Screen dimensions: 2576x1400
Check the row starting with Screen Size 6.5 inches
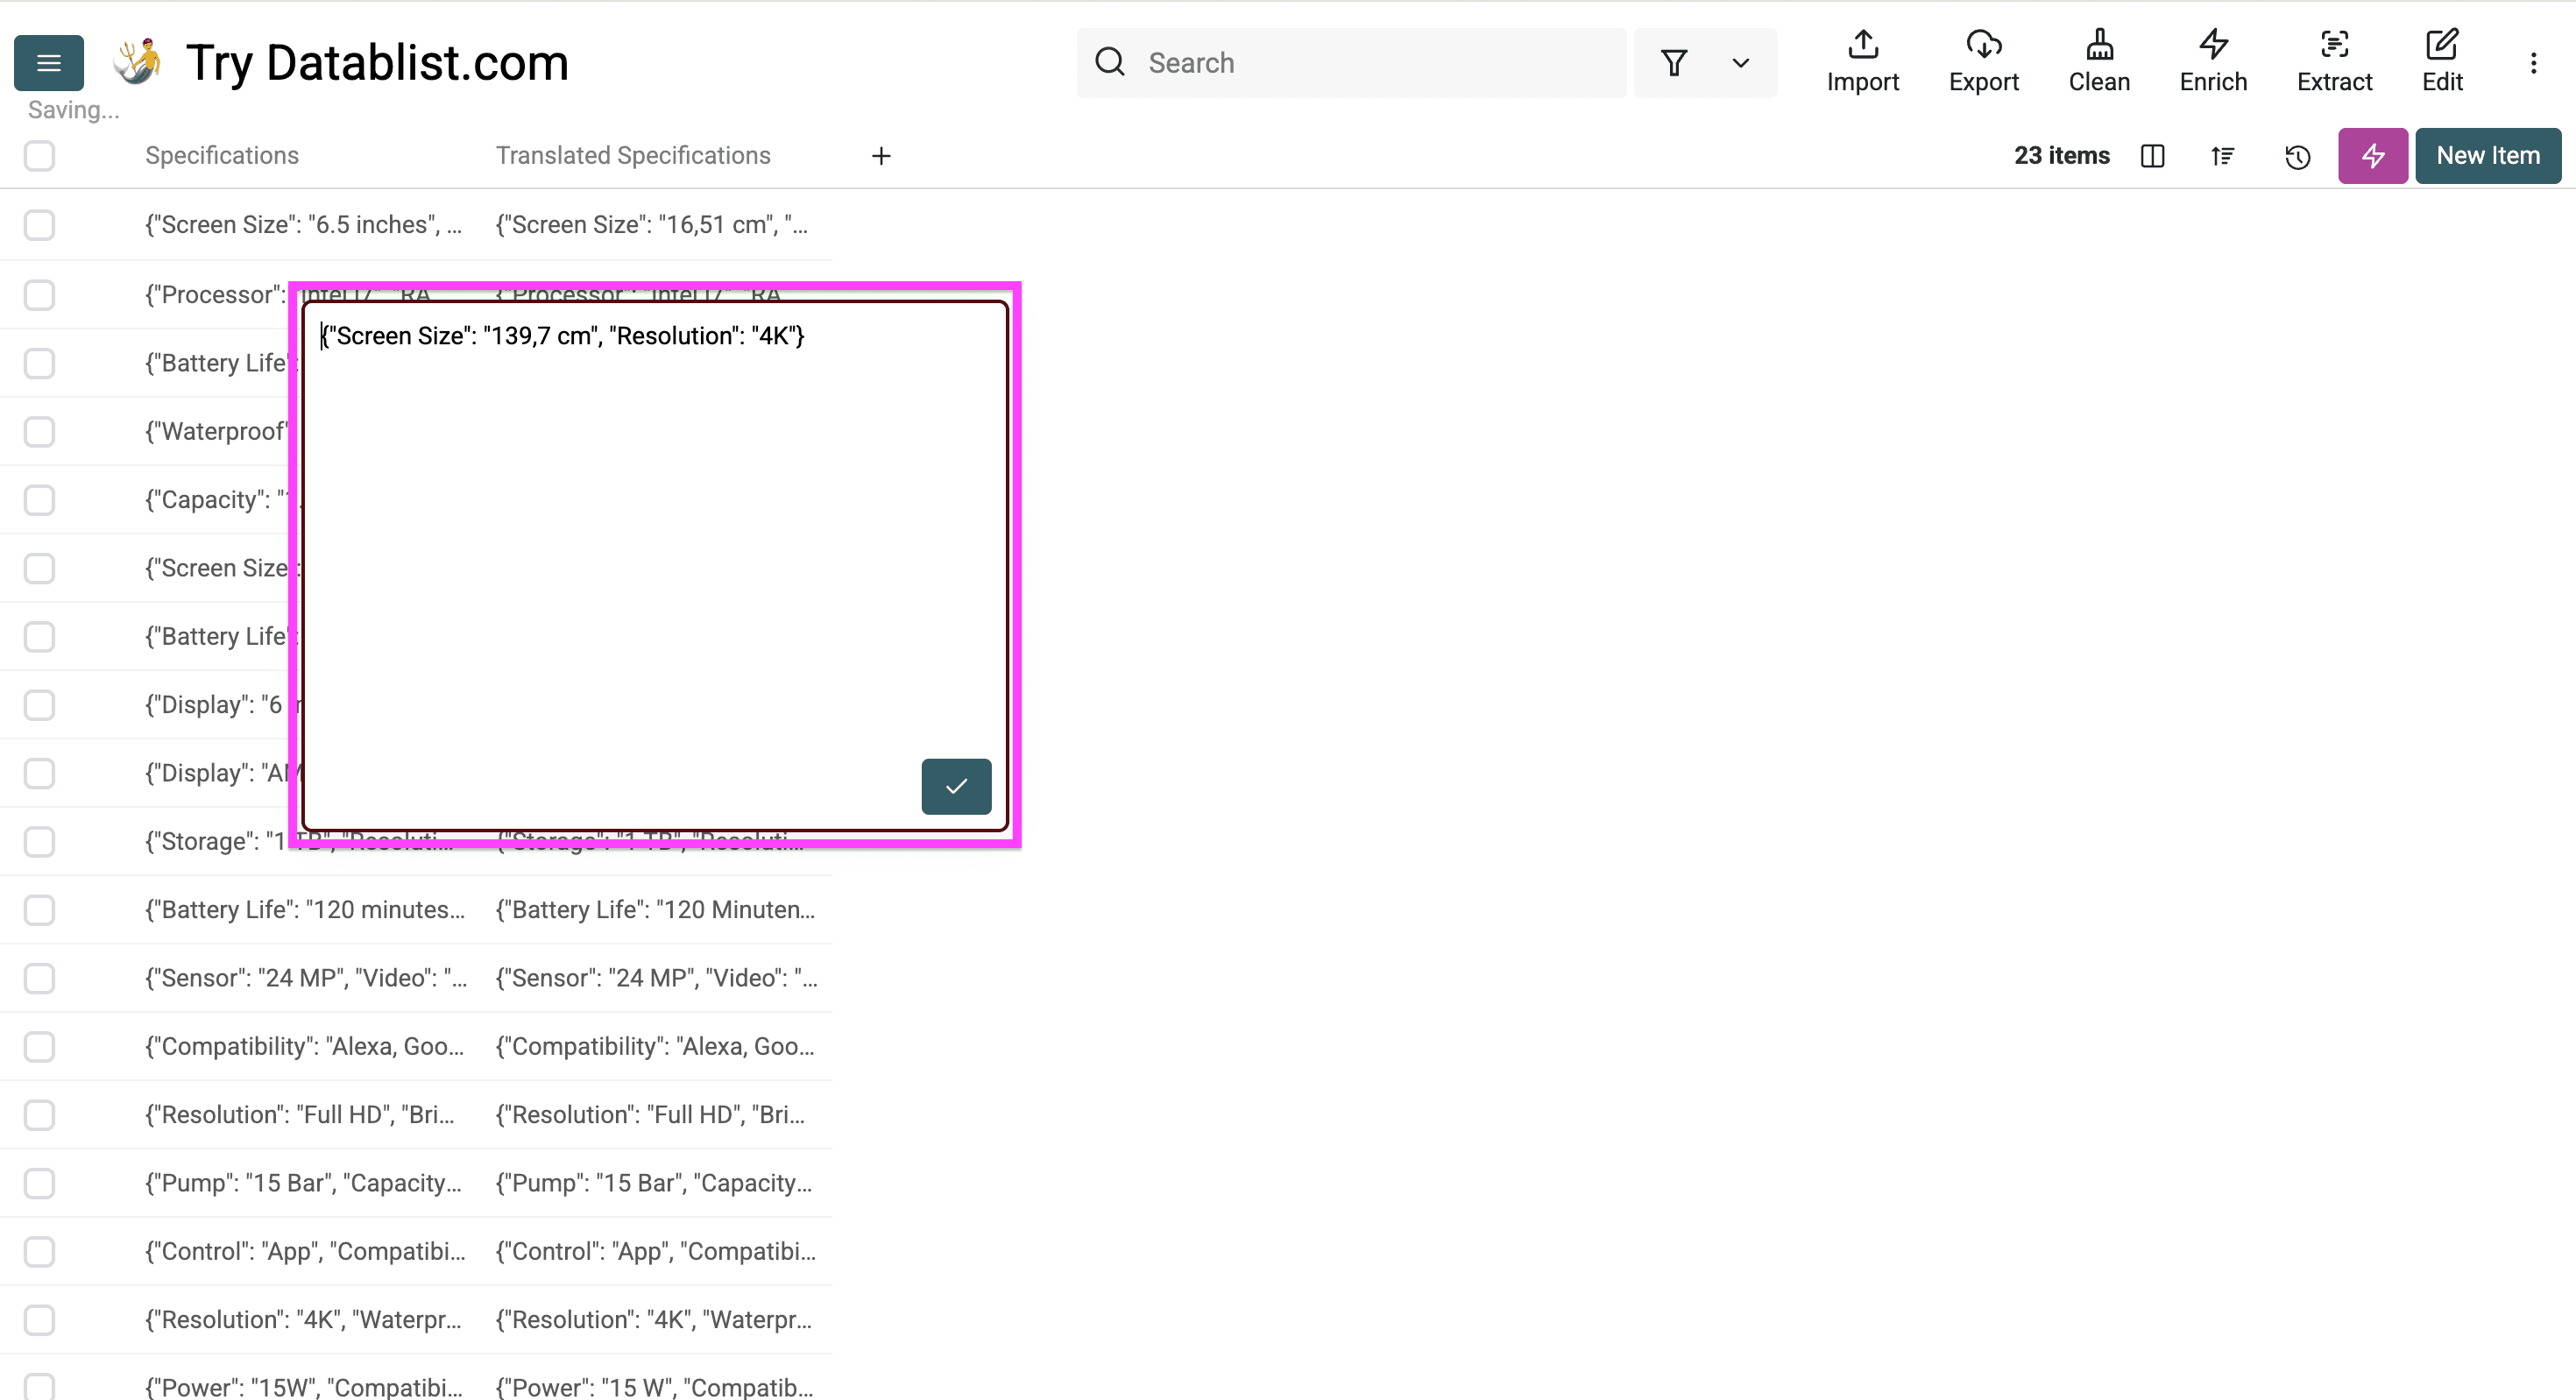[x=39, y=225]
